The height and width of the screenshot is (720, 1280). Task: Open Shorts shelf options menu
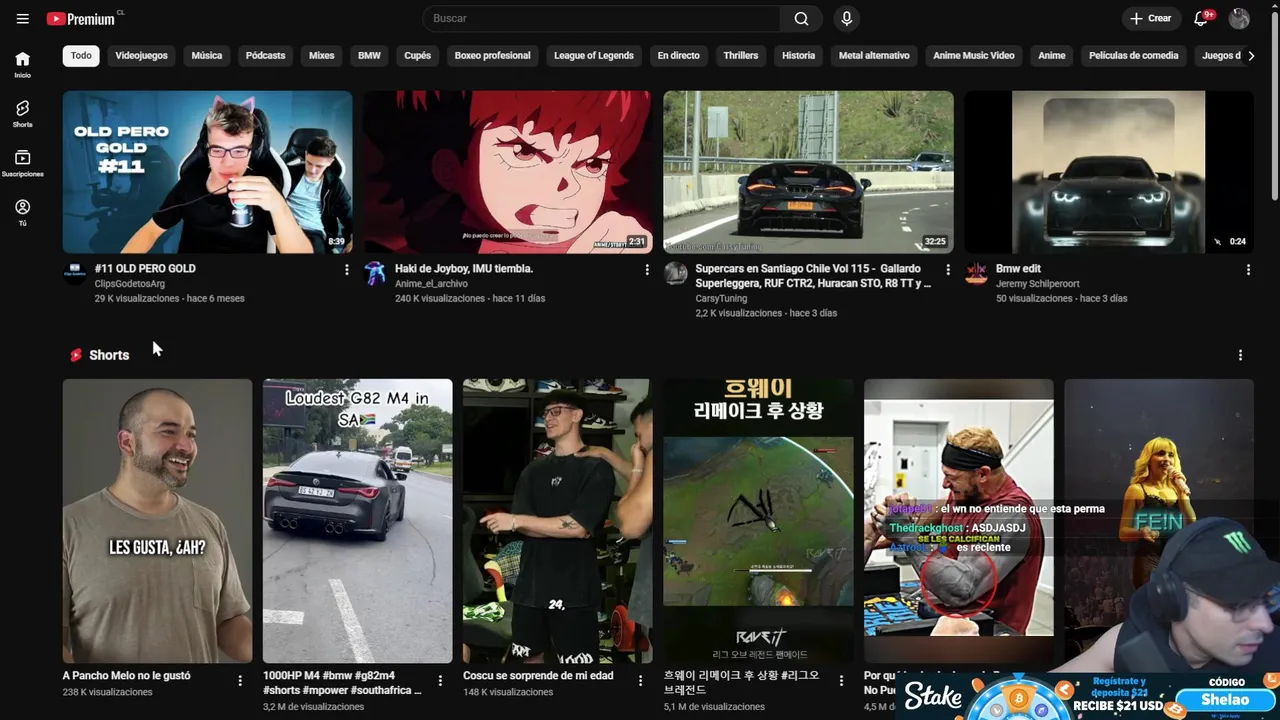tap(1240, 355)
